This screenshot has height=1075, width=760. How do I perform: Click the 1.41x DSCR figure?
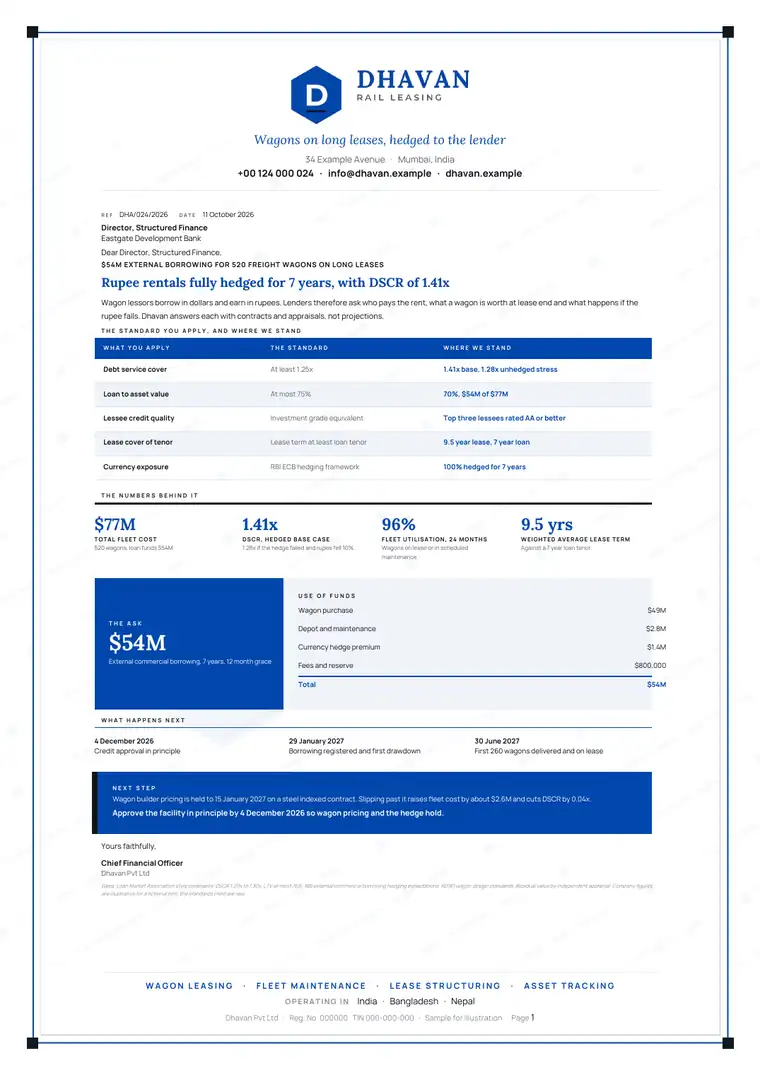click(260, 524)
